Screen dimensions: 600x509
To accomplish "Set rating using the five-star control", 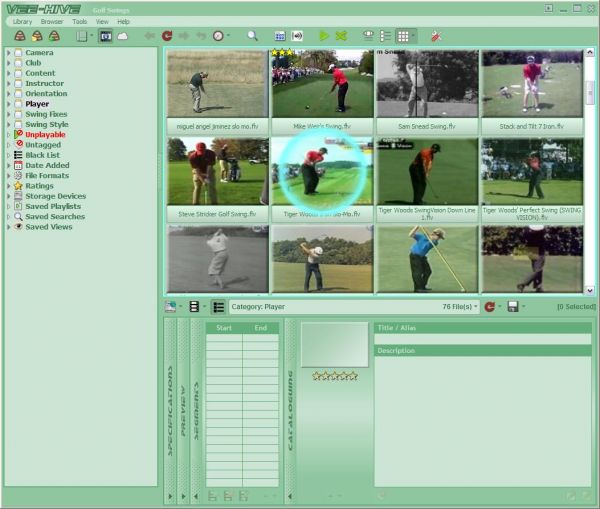I will (335, 376).
